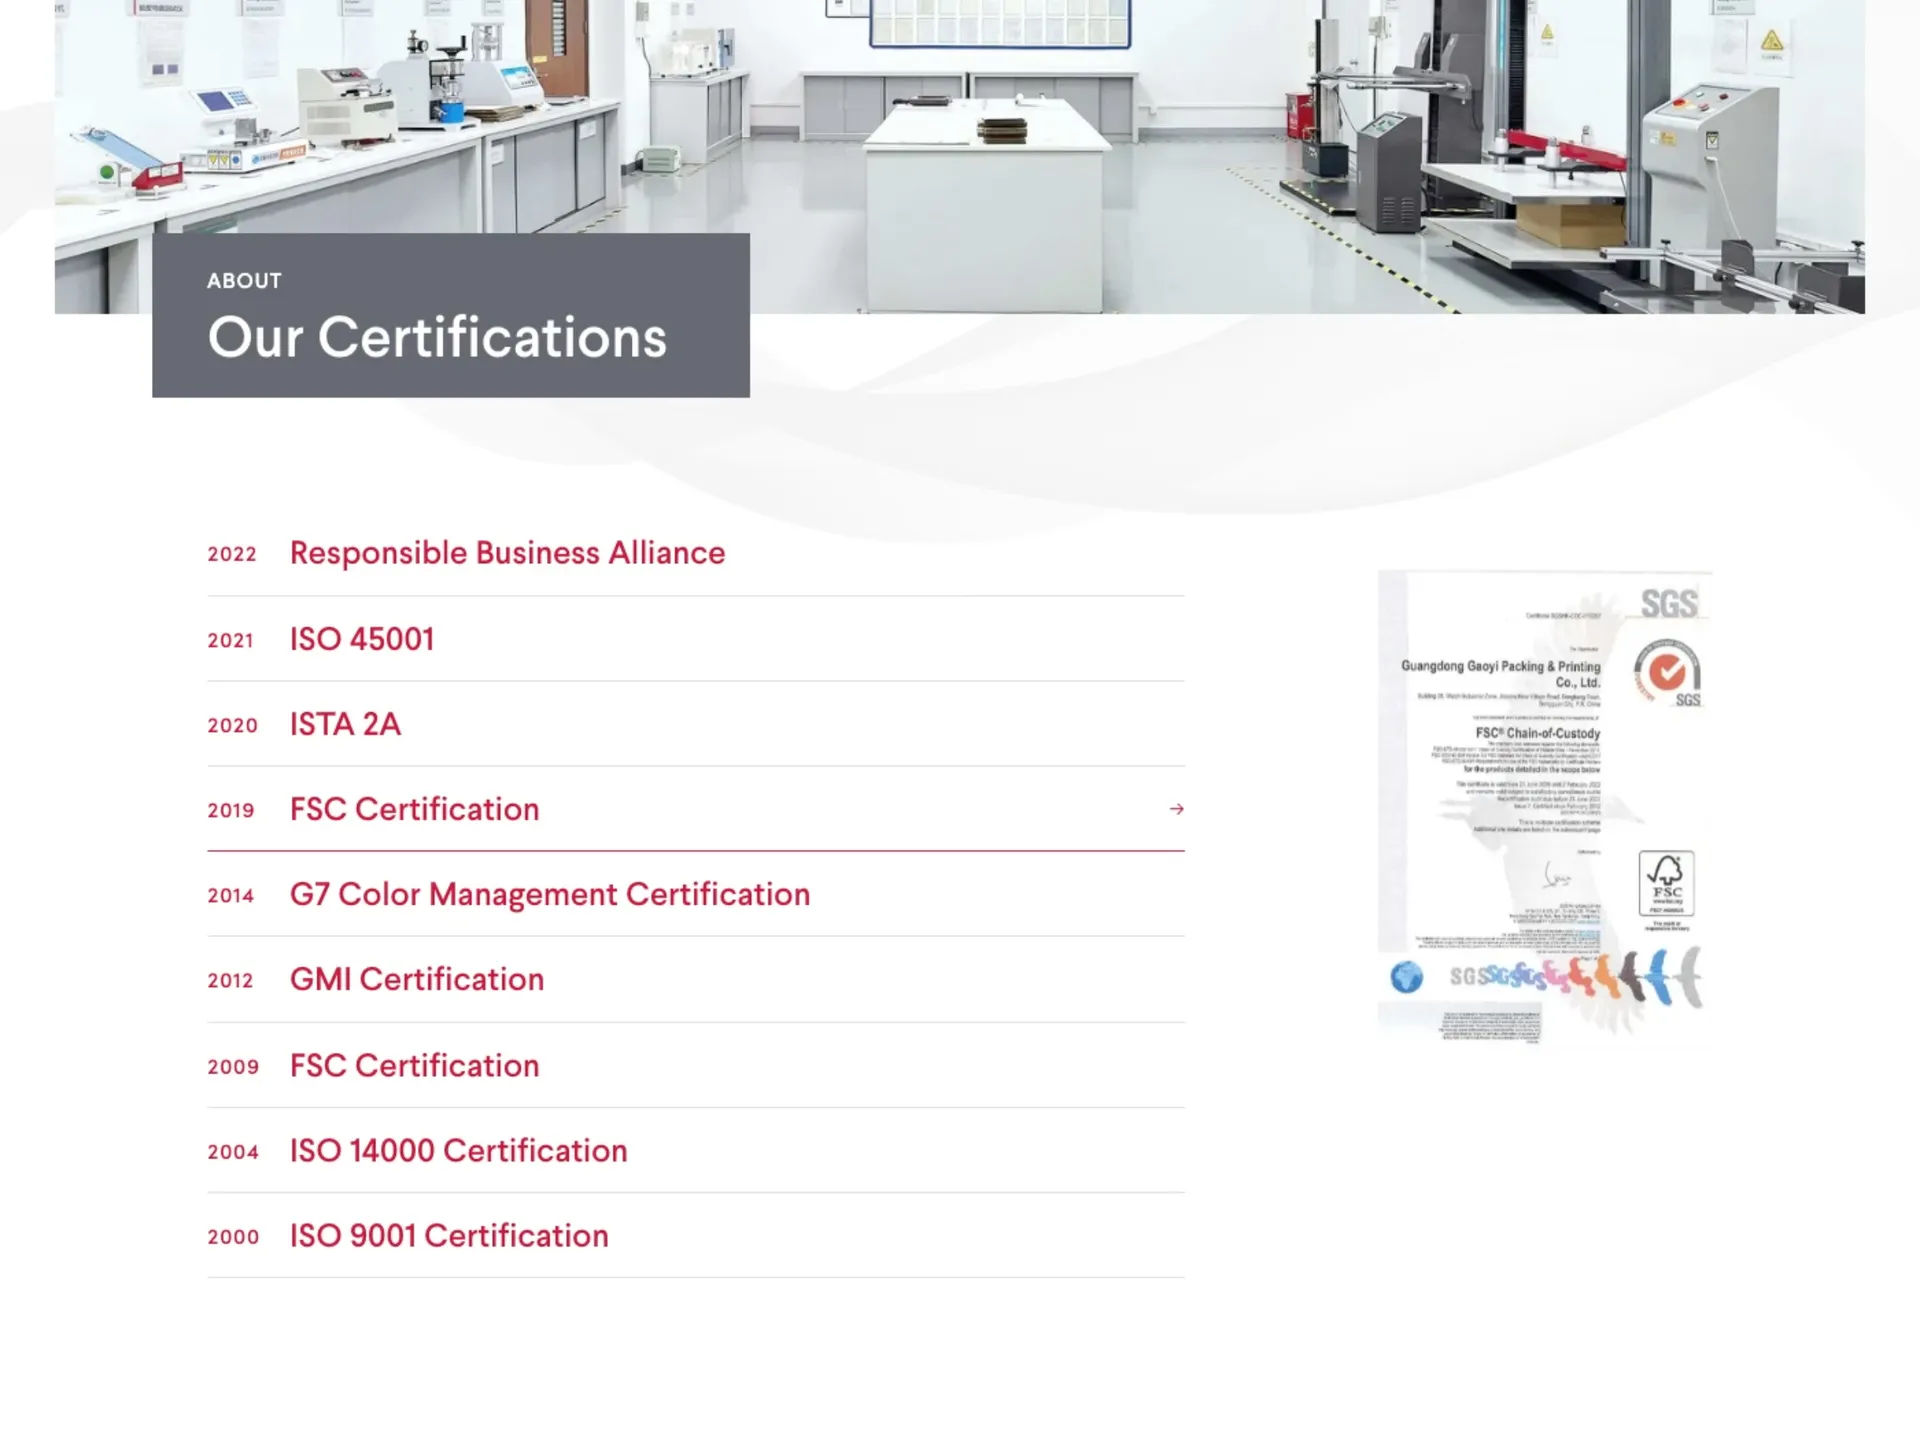
Task: Click the 2022 year label
Action: tap(232, 554)
